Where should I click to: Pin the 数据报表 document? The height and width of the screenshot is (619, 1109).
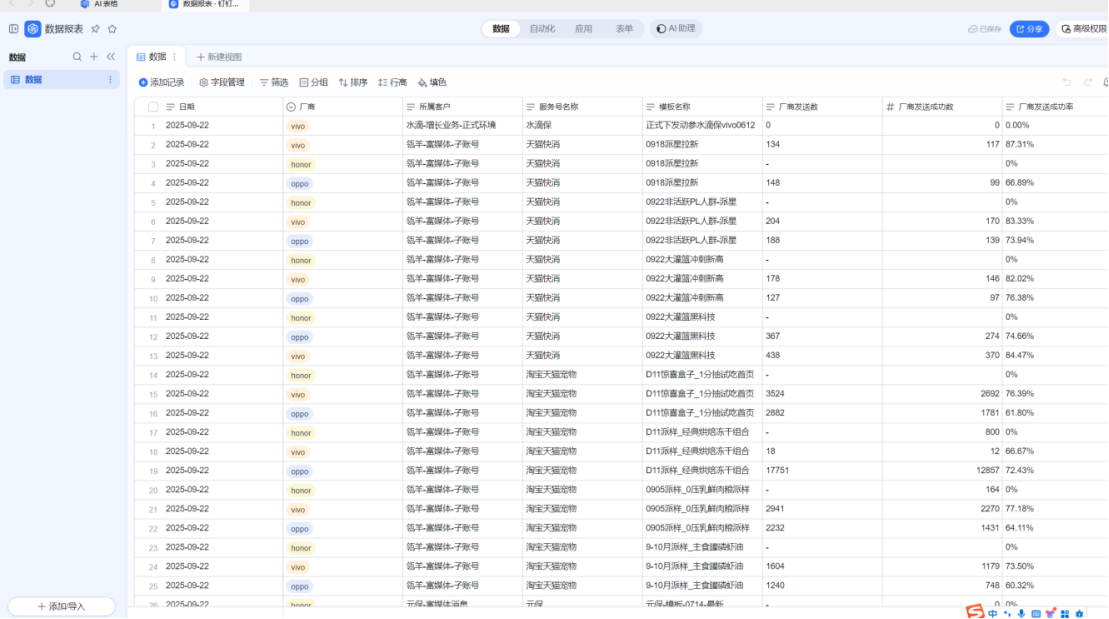click(x=95, y=29)
